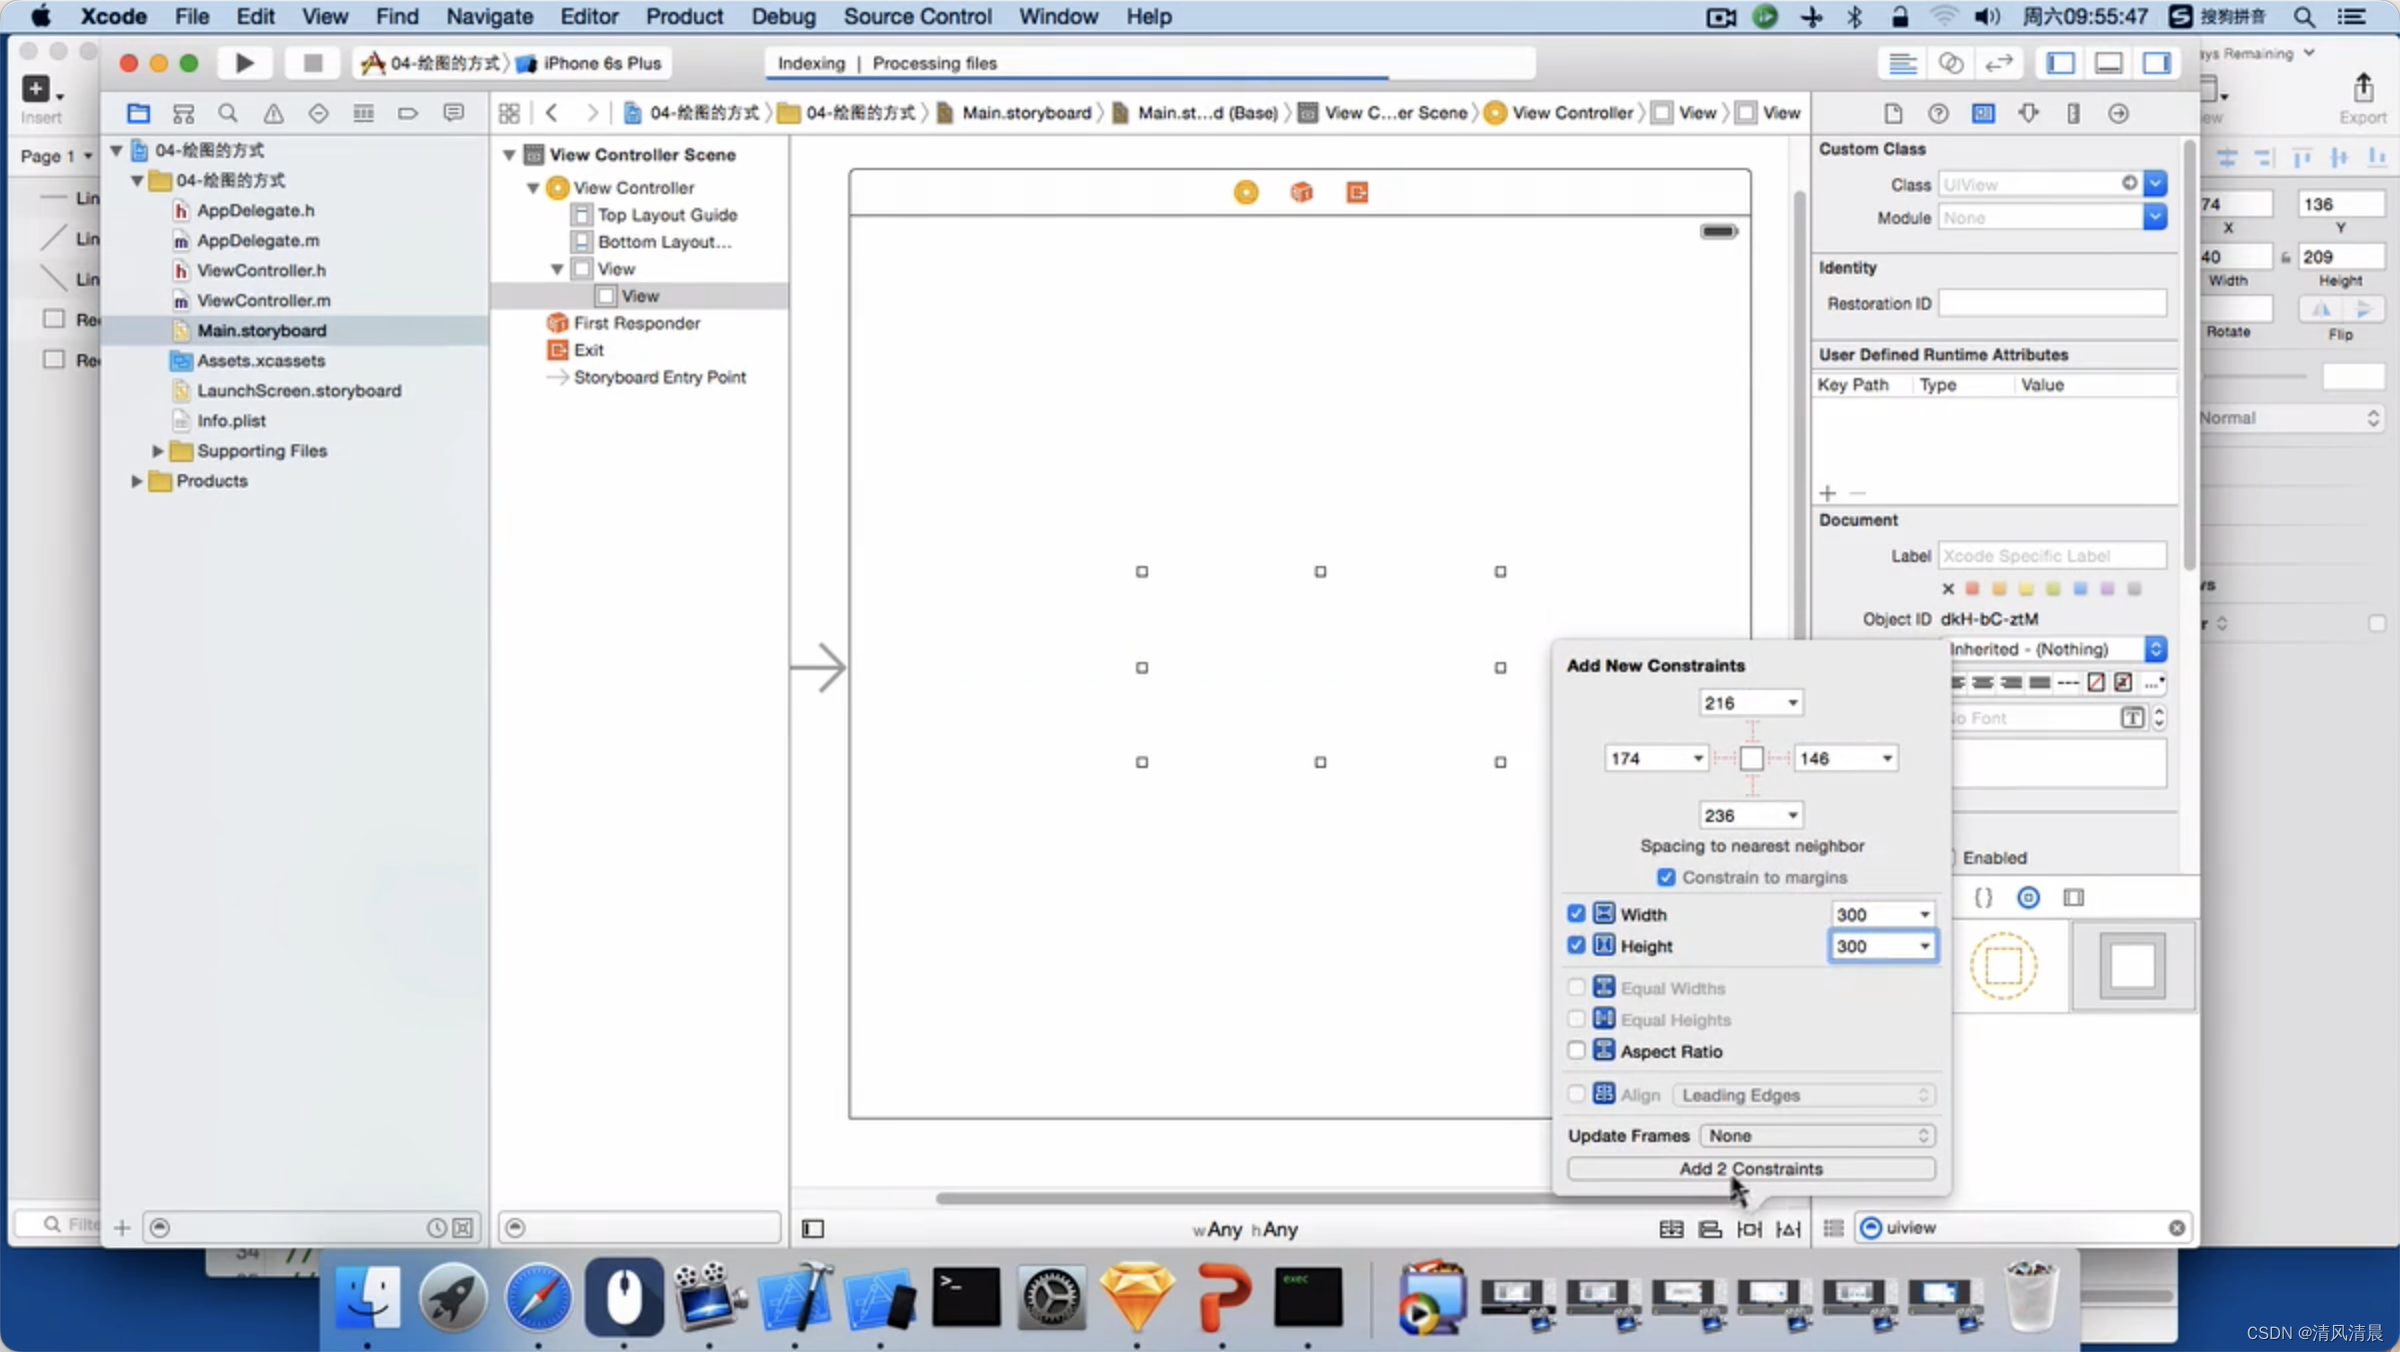This screenshot has height=1352, width=2400.
Task: Click the Run button to build project
Action: click(244, 63)
